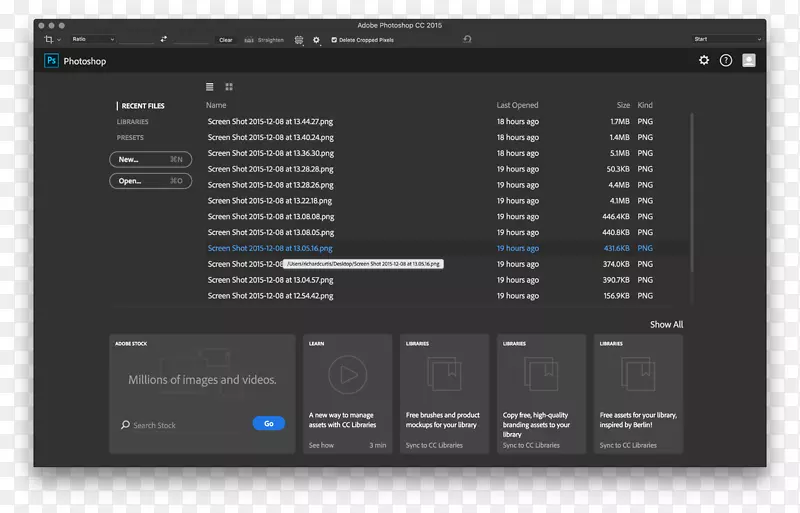Click the reset crop arrow icon
Viewport: 800px width, 513px height.
467,39
